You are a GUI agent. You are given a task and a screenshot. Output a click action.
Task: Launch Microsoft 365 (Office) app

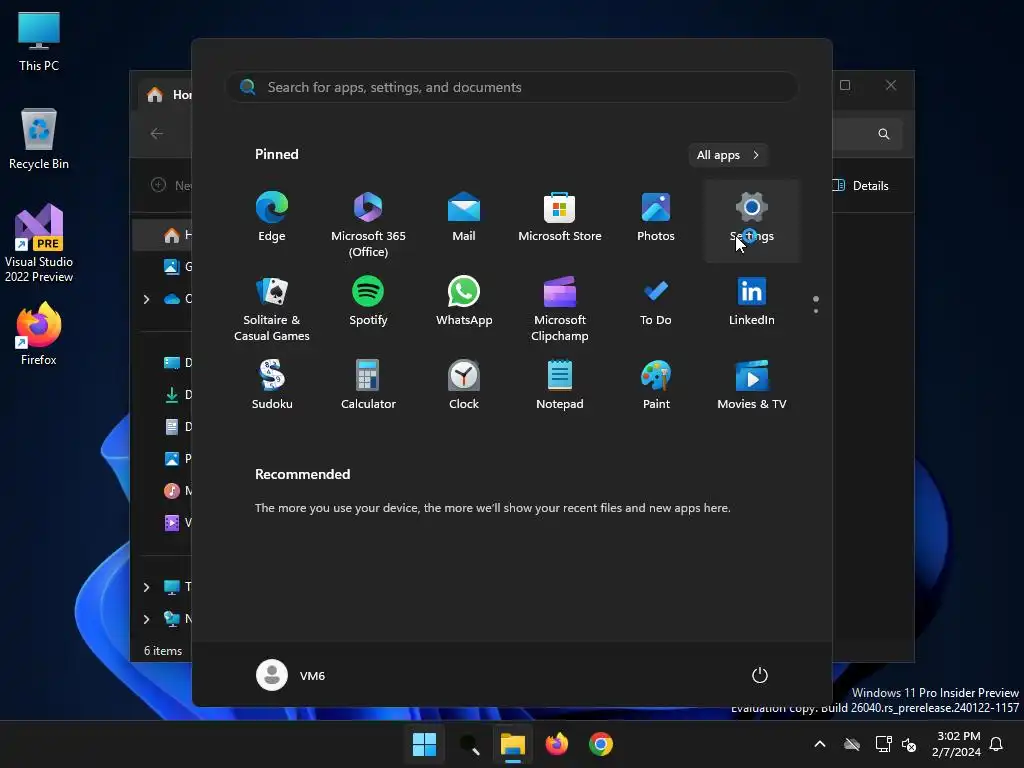[368, 222]
